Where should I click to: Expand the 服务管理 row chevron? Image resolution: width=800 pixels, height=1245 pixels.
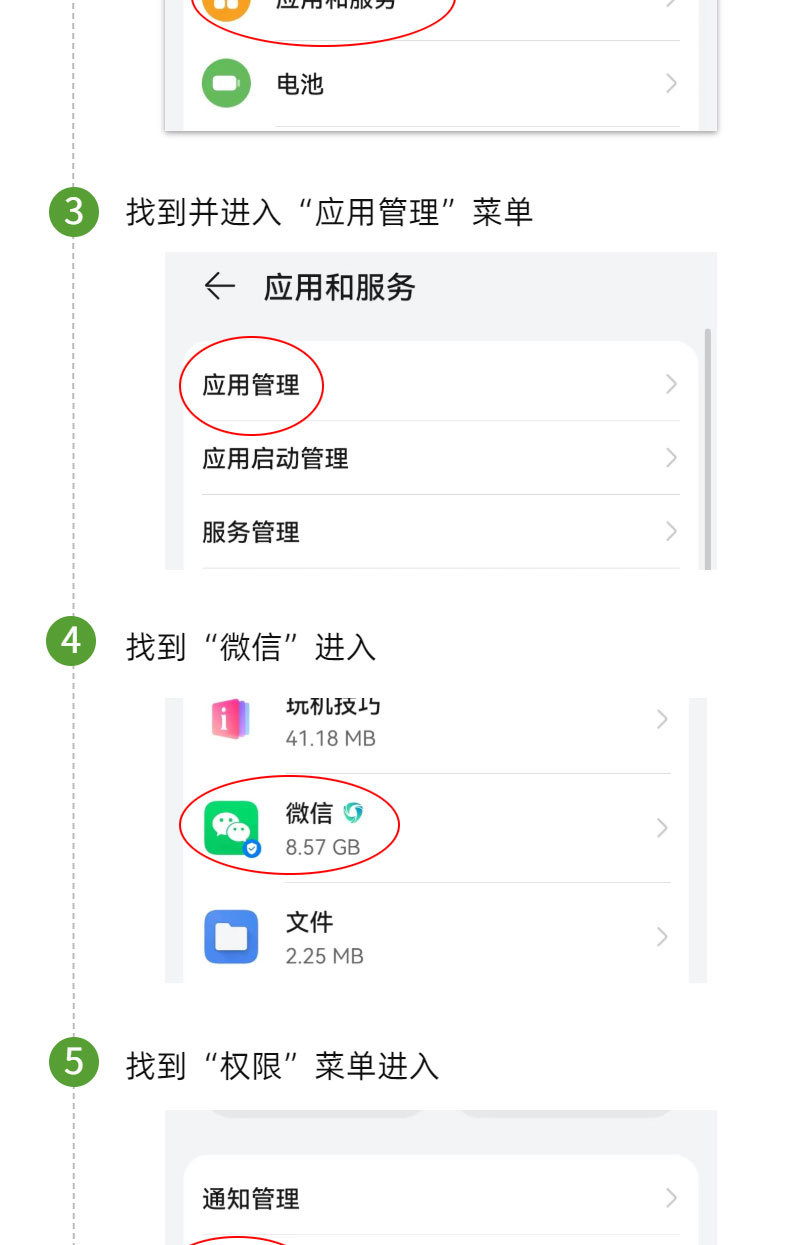pos(671,531)
